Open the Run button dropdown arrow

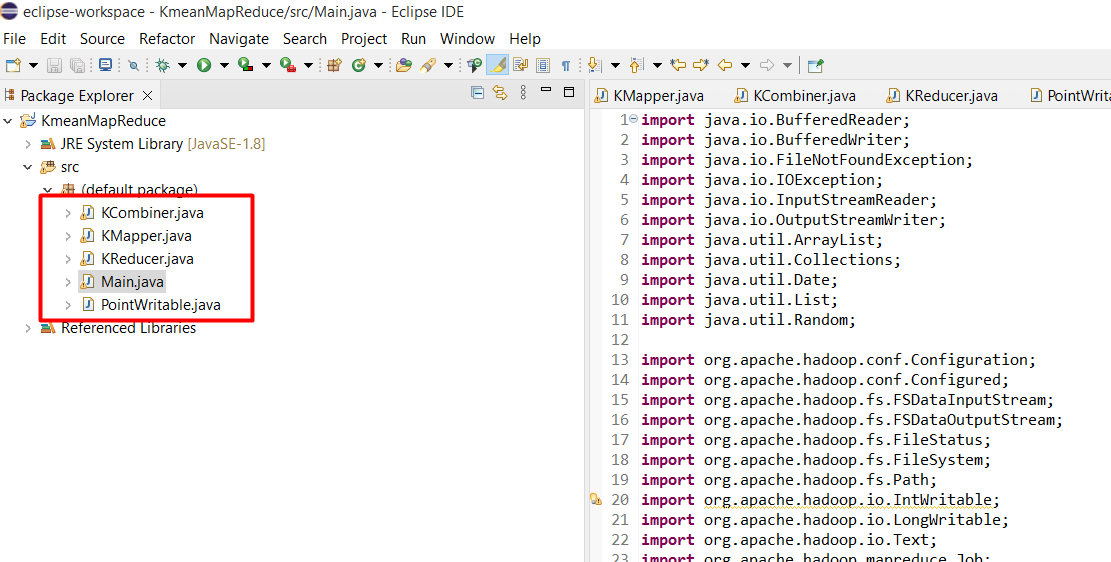click(x=224, y=65)
